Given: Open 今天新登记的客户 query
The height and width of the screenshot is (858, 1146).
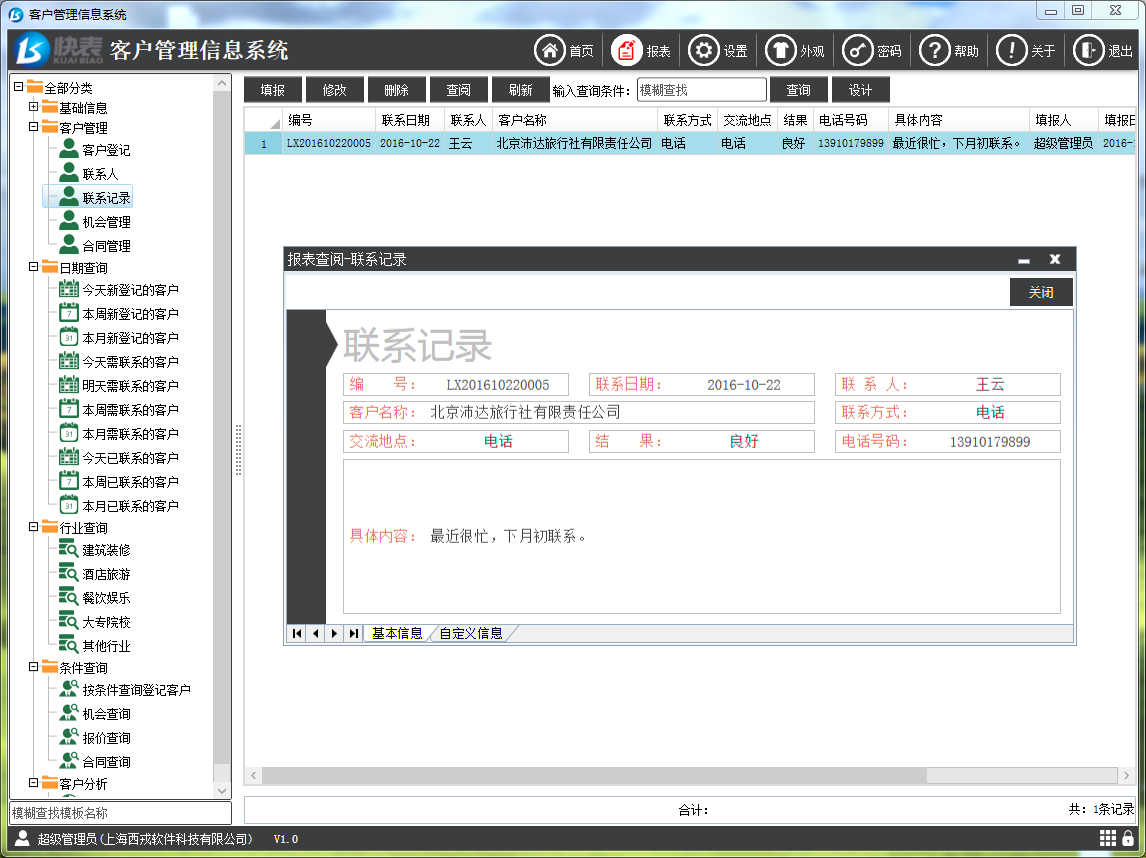Looking at the screenshot, I should click(130, 290).
